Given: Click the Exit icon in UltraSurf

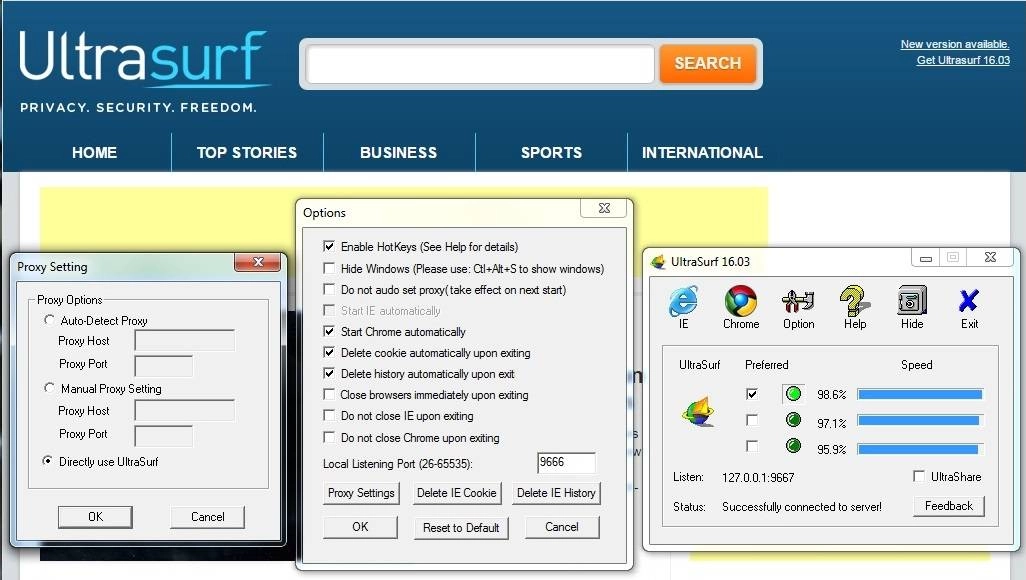Looking at the screenshot, I should [x=969, y=306].
